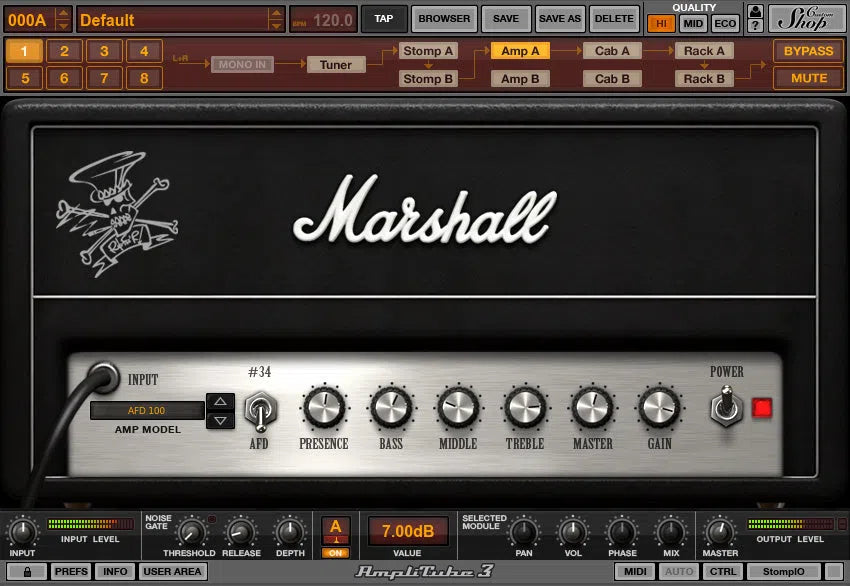Click the user account icon near Custom Shop
This screenshot has height=586, width=850.
click(x=755, y=10)
